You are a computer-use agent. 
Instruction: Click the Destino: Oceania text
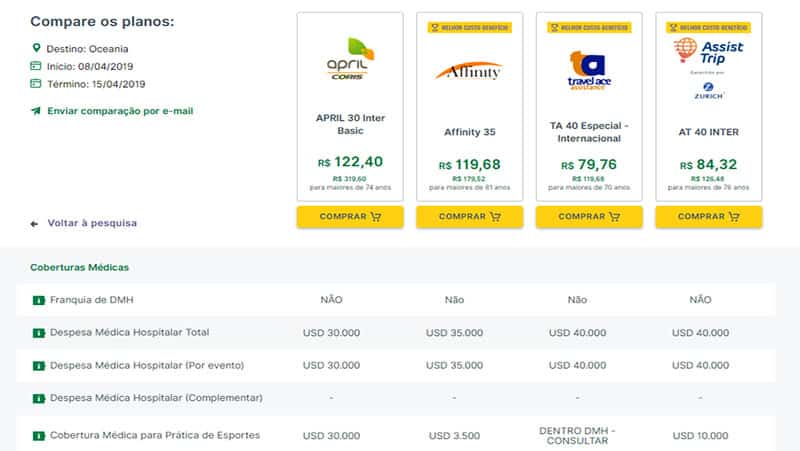pos(87,49)
